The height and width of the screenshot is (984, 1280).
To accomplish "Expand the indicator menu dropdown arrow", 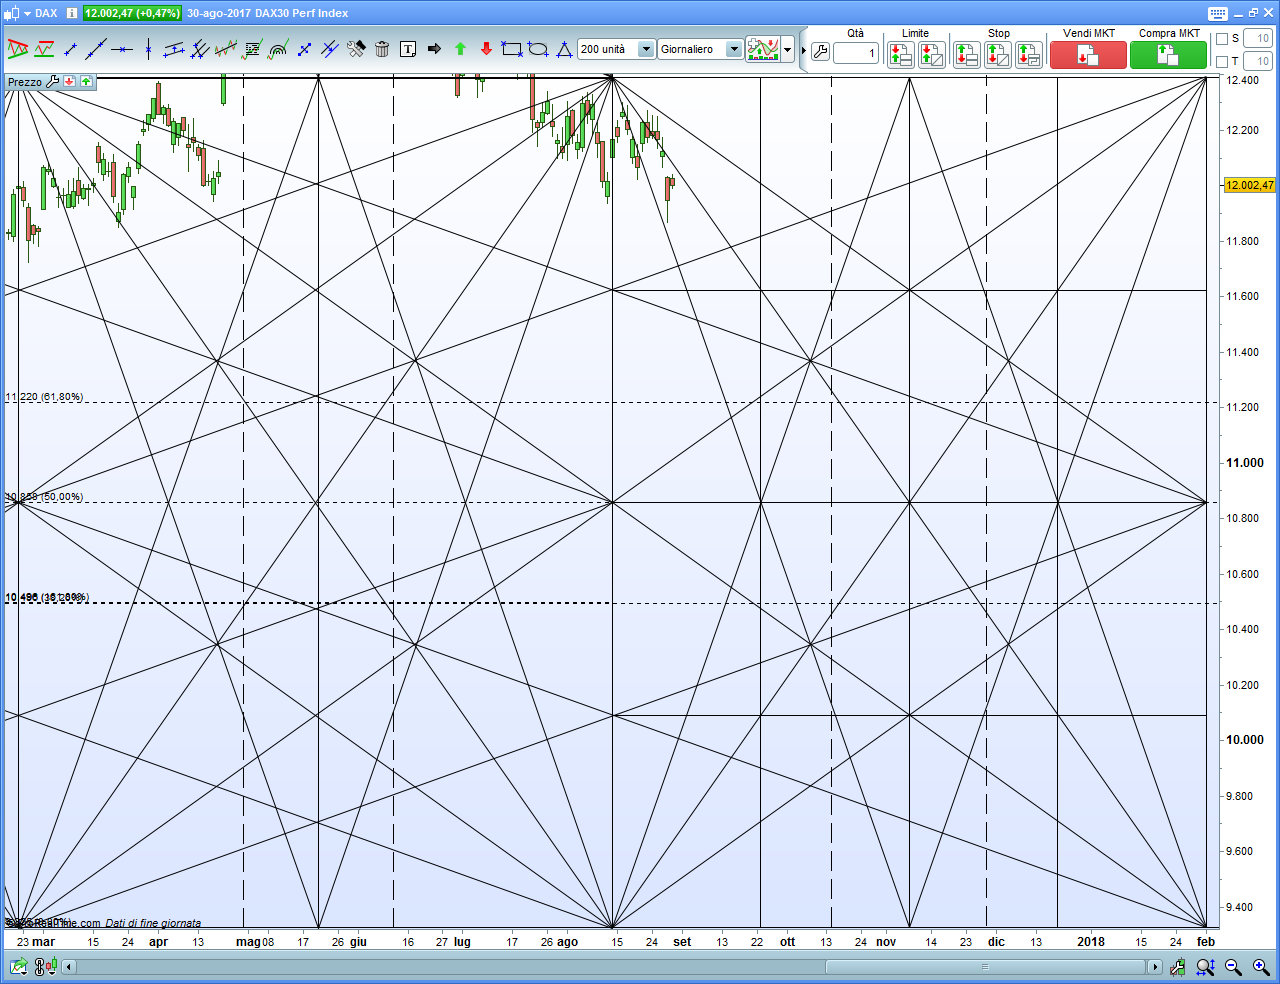I will [788, 49].
